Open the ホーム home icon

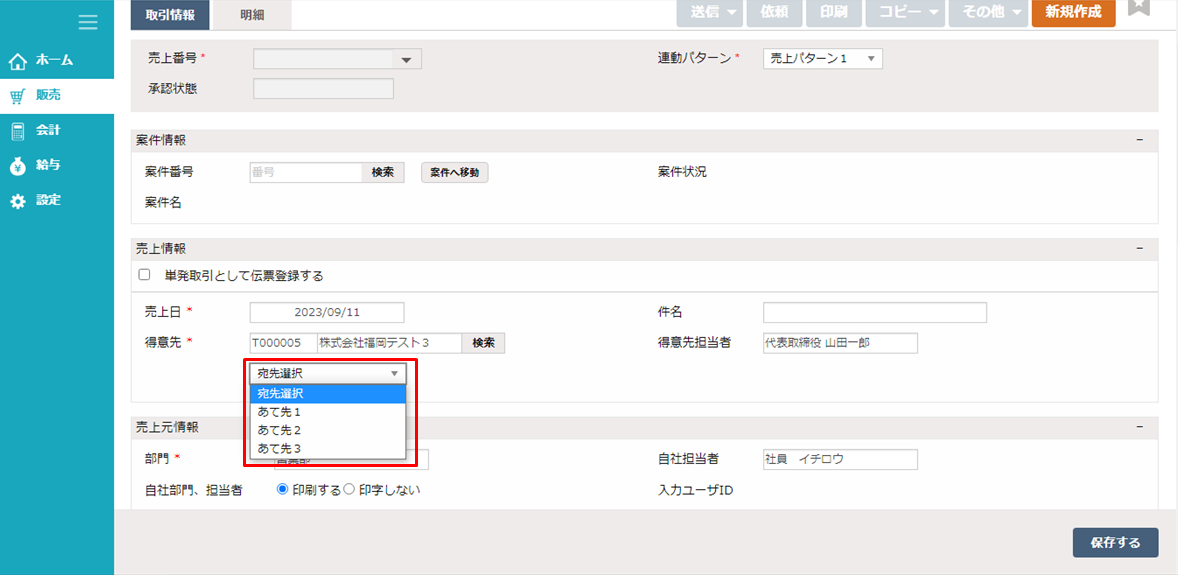[17, 61]
